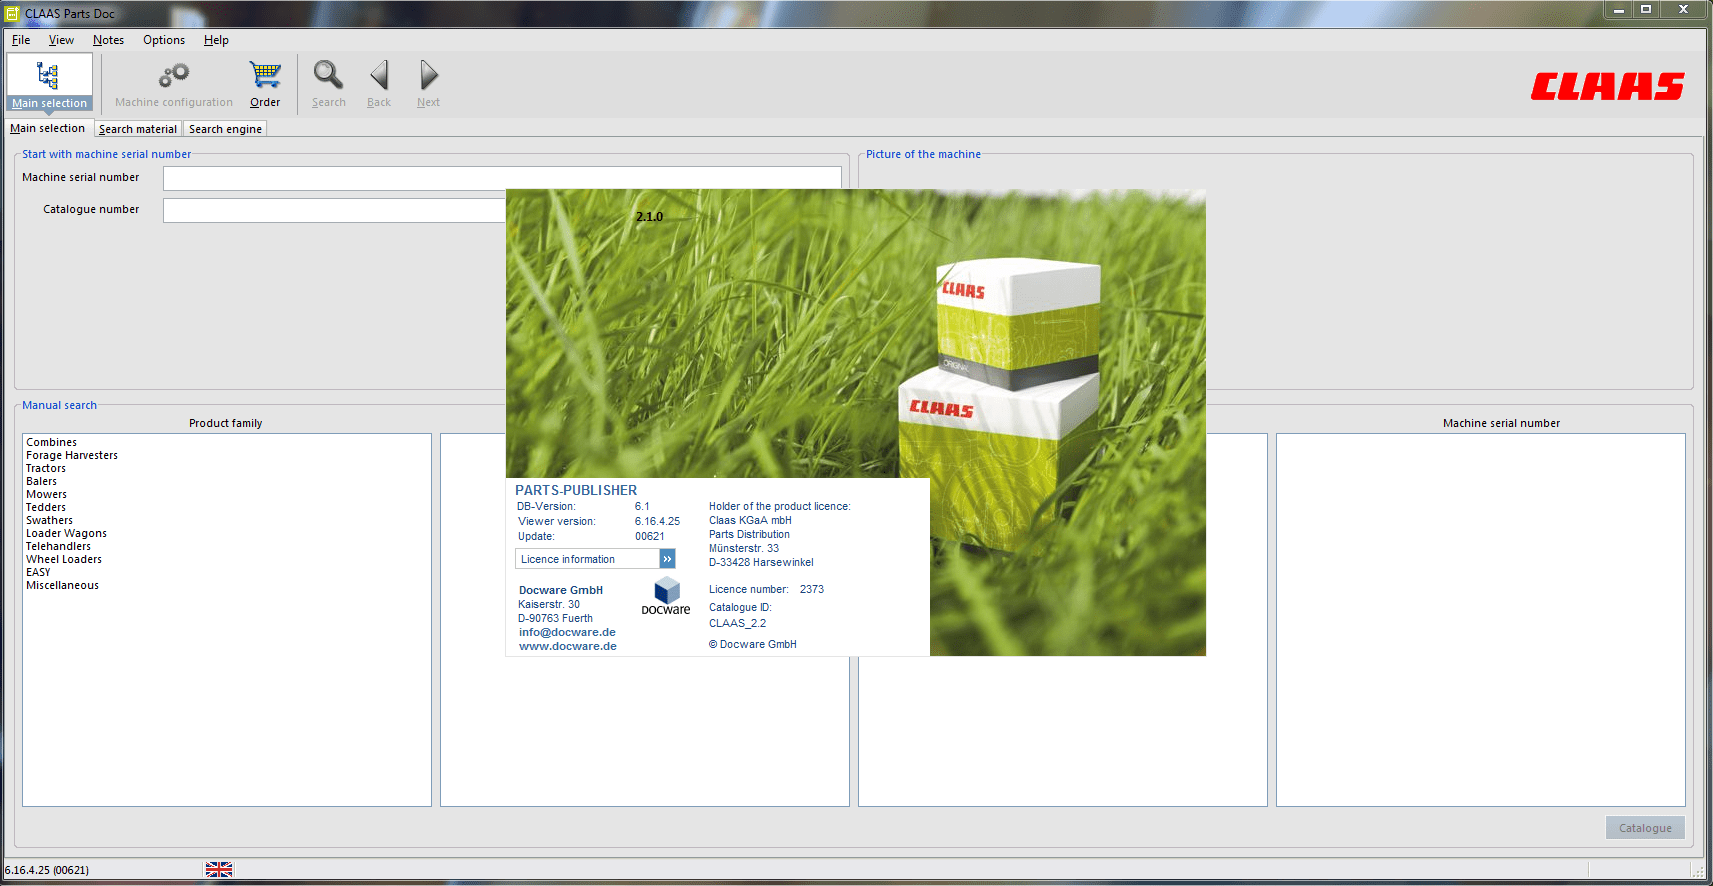Screen dimensions: 1713x886
Task: Select Tedders in product family list
Action: (46, 507)
